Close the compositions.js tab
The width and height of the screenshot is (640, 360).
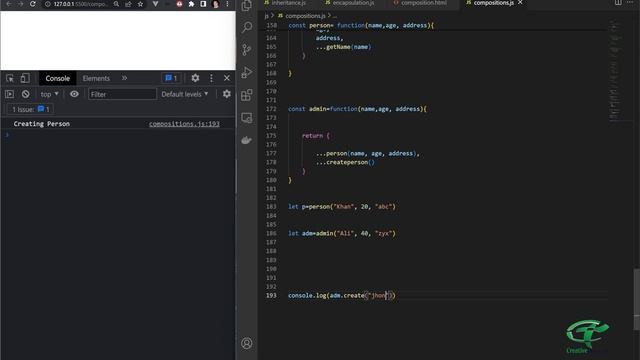(520, 2)
